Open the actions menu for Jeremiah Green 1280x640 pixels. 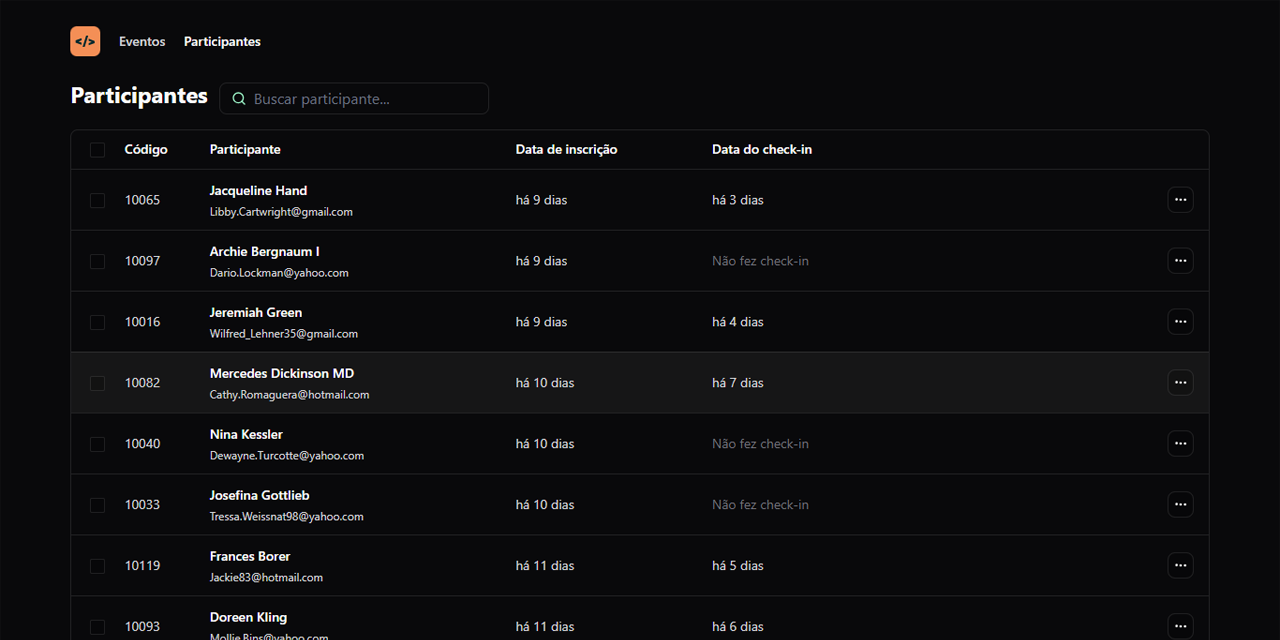coord(1180,322)
